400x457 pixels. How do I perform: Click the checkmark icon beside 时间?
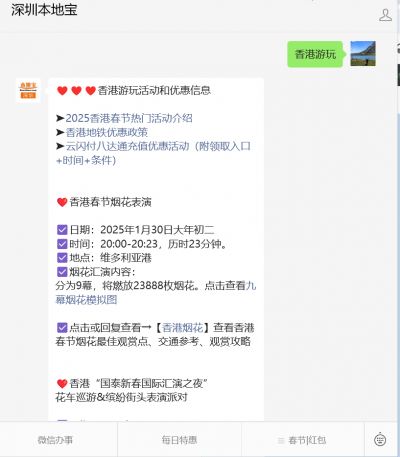click(62, 244)
